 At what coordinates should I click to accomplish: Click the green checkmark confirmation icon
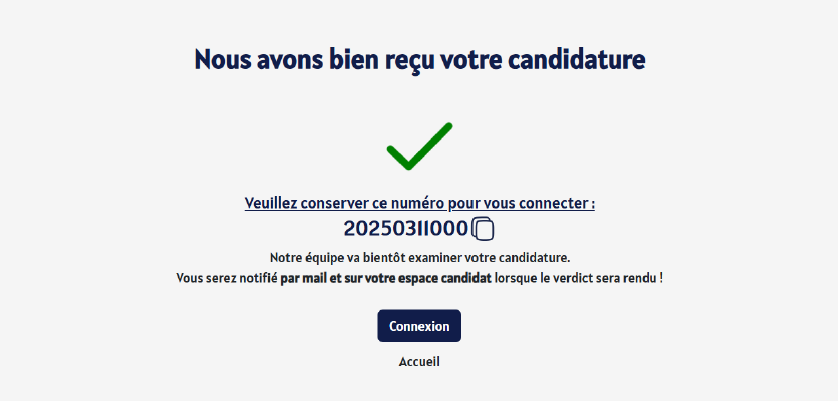coord(420,146)
